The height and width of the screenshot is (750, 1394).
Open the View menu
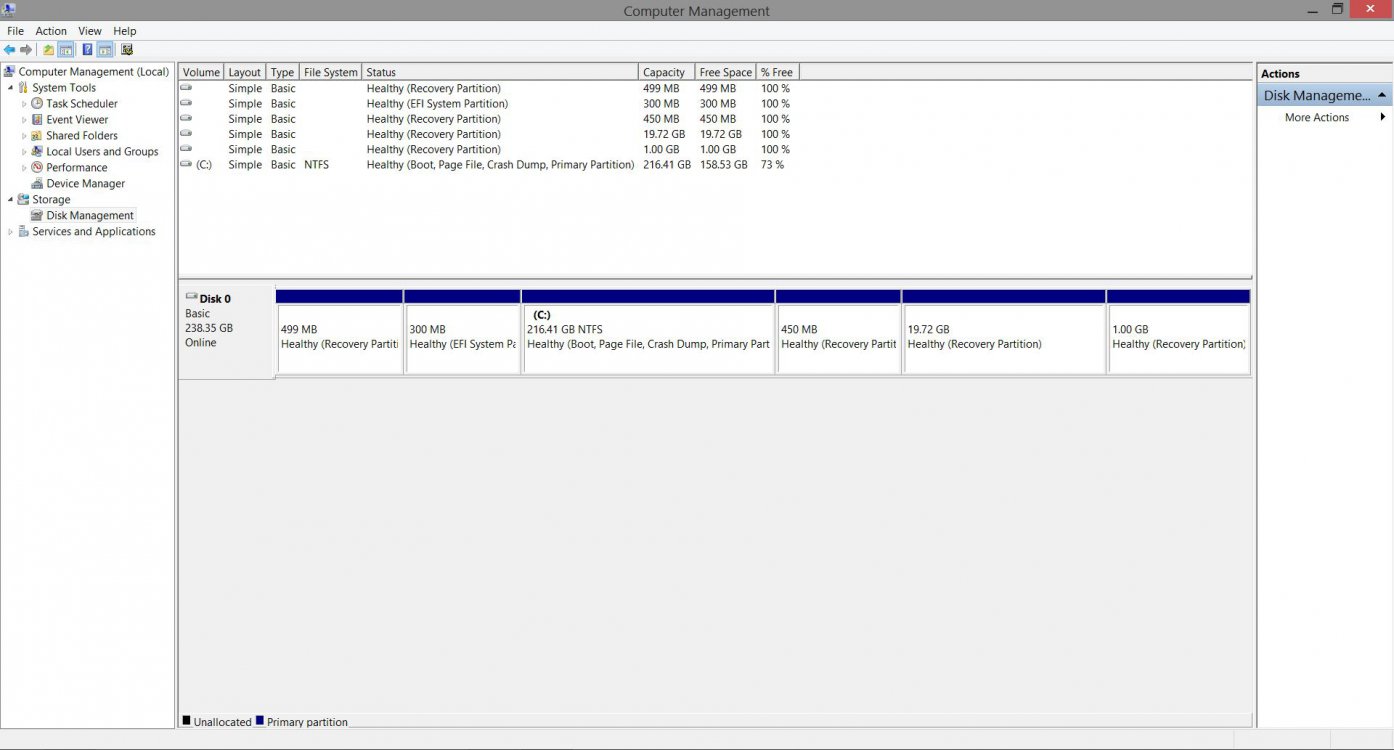point(90,31)
